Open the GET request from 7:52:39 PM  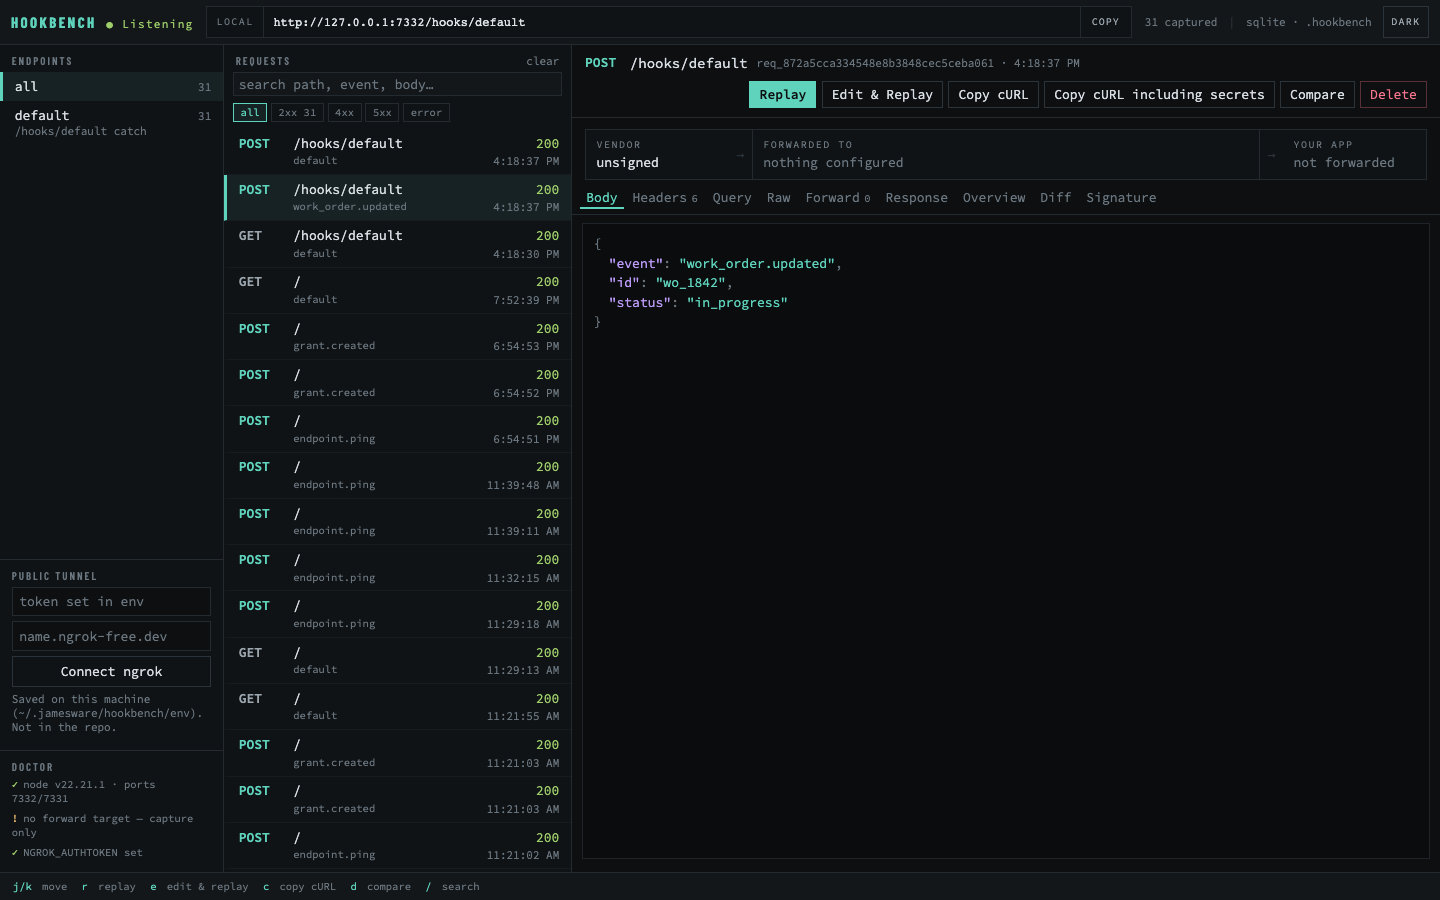click(x=398, y=290)
